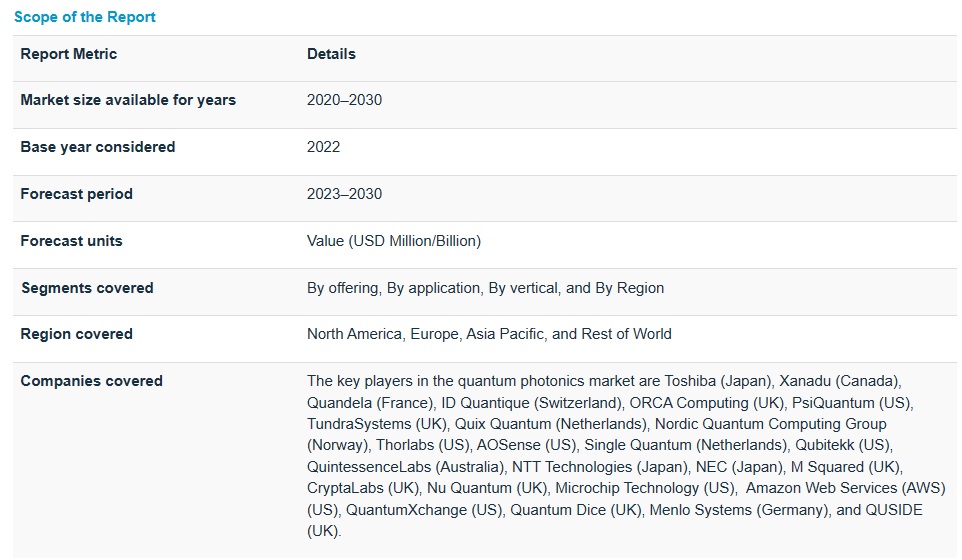Select the "Companies covered" row label
This screenshot has height=560, width=962.
tap(91, 381)
